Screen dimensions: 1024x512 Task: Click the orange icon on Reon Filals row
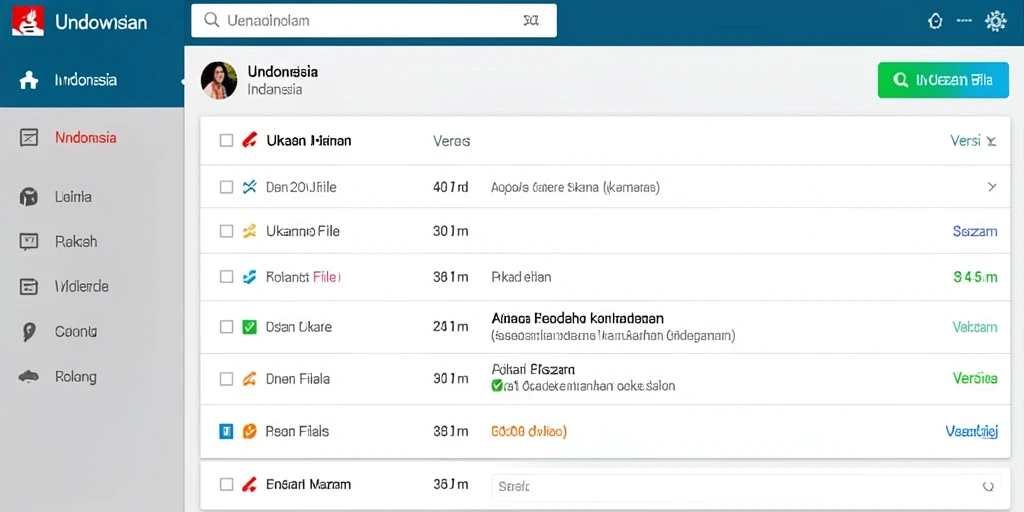249,431
